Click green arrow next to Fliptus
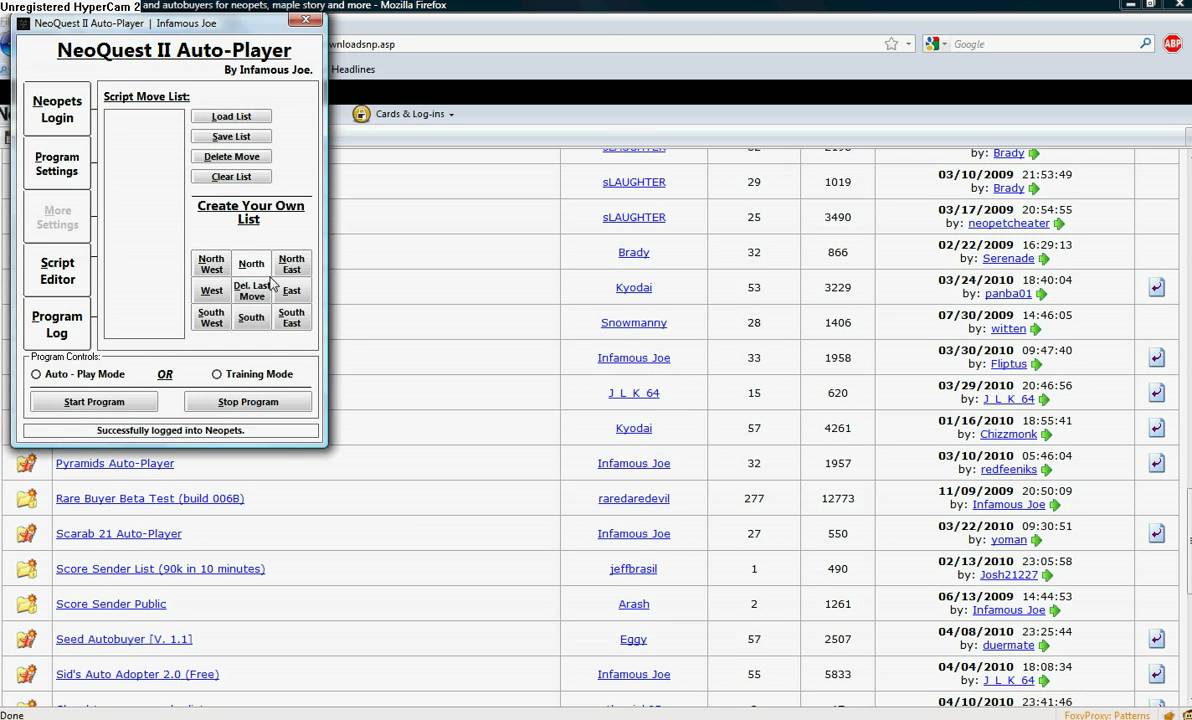Image resolution: width=1192 pixels, height=720 pixels. [1036, 364]
